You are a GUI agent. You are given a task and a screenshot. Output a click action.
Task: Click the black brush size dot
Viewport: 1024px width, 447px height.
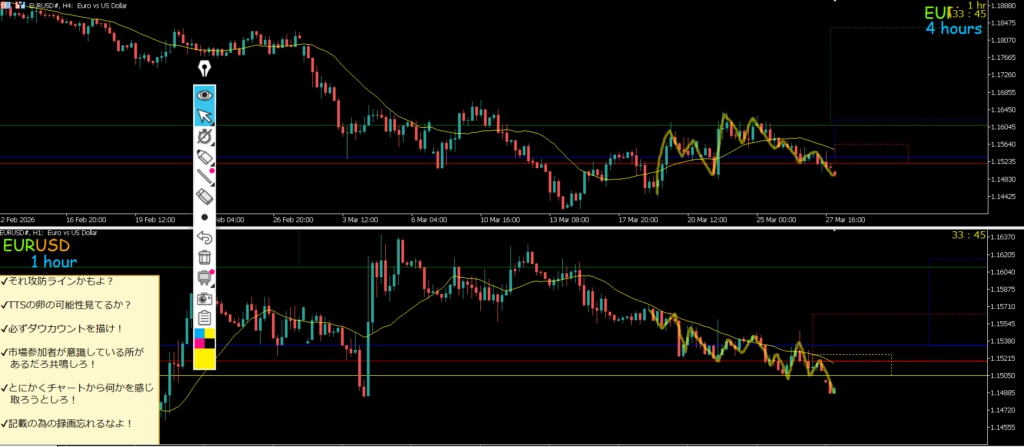(205, 217)
